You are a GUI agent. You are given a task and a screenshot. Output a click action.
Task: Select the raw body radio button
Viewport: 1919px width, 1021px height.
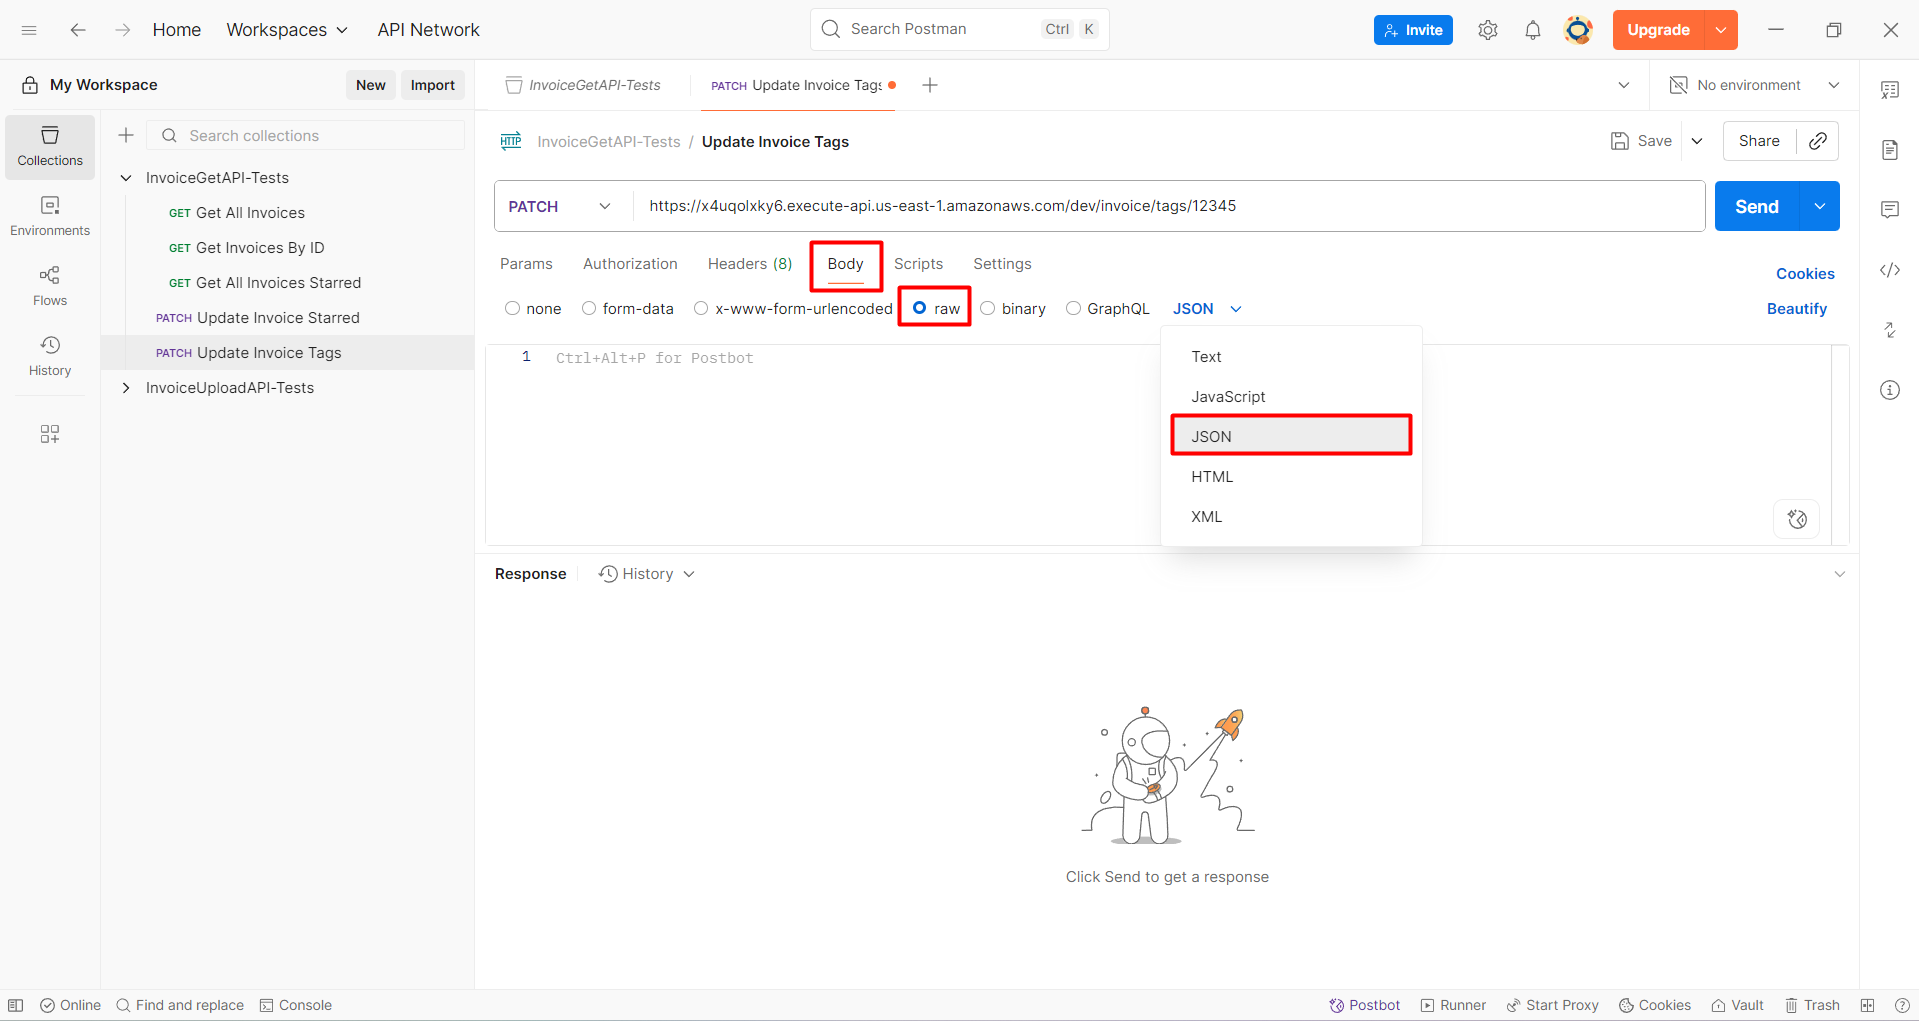click(x=920, y=308)
